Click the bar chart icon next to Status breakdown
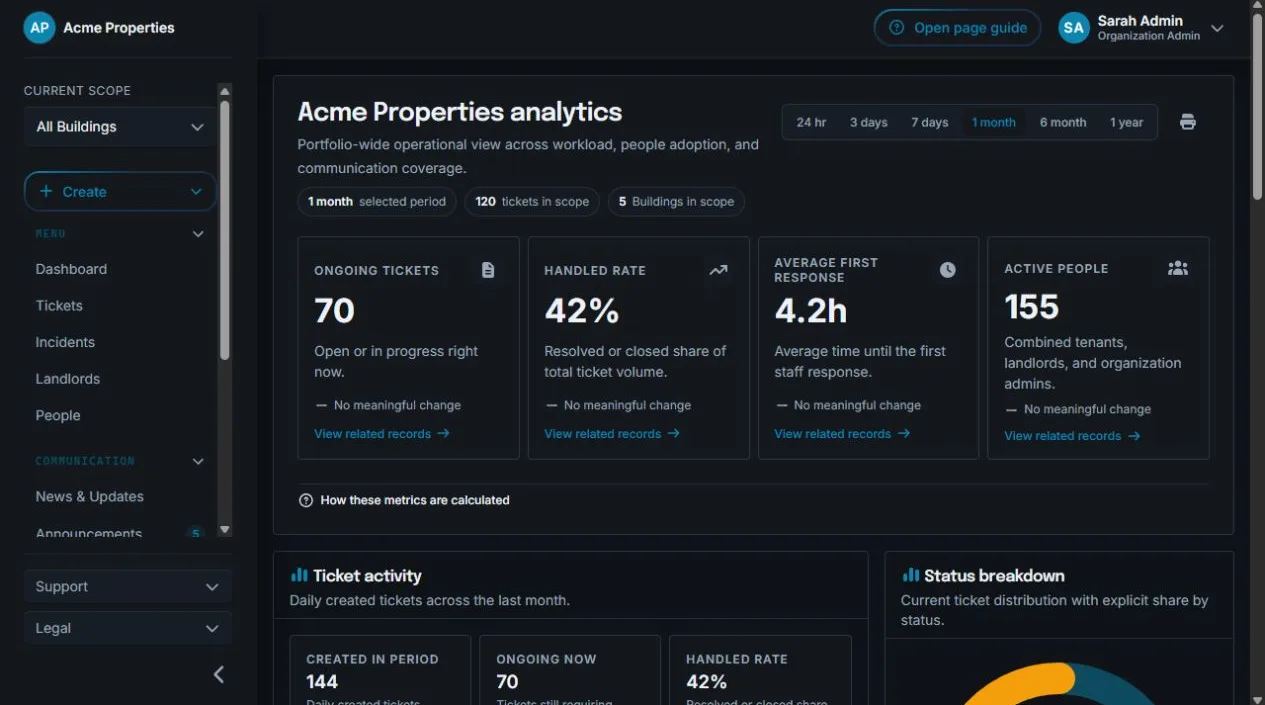Image resolution: width=1265 pixels, height=705 pixels. 910,575
